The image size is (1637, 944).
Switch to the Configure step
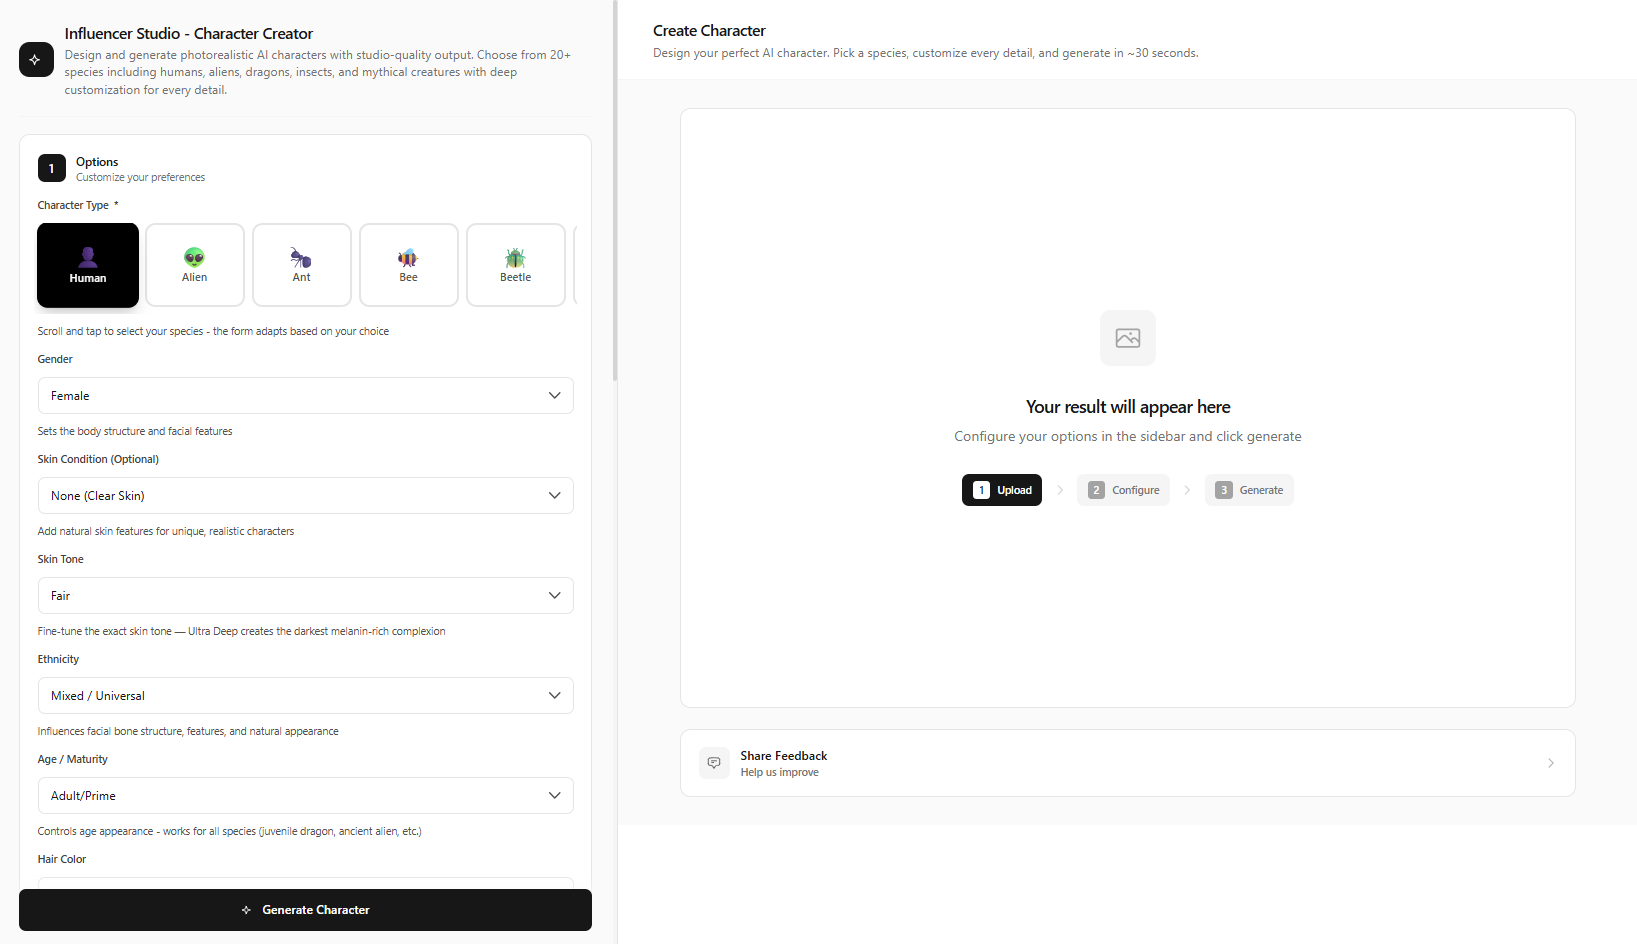[1123, 490]
